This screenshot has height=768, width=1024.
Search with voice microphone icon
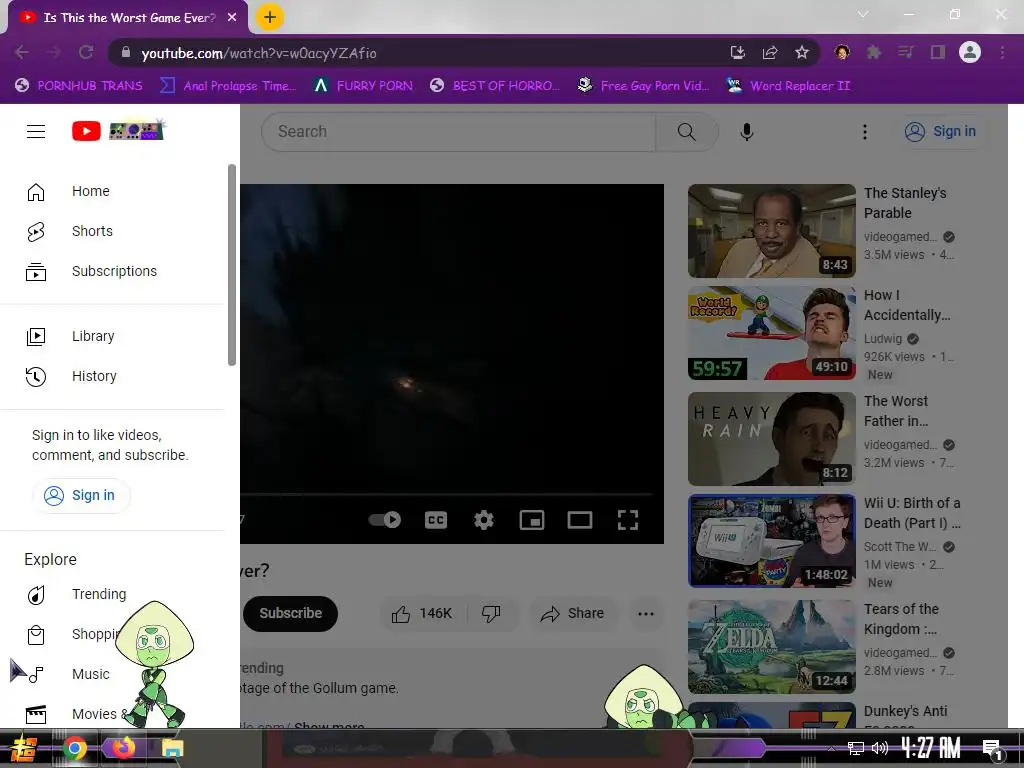click(746, 132)
